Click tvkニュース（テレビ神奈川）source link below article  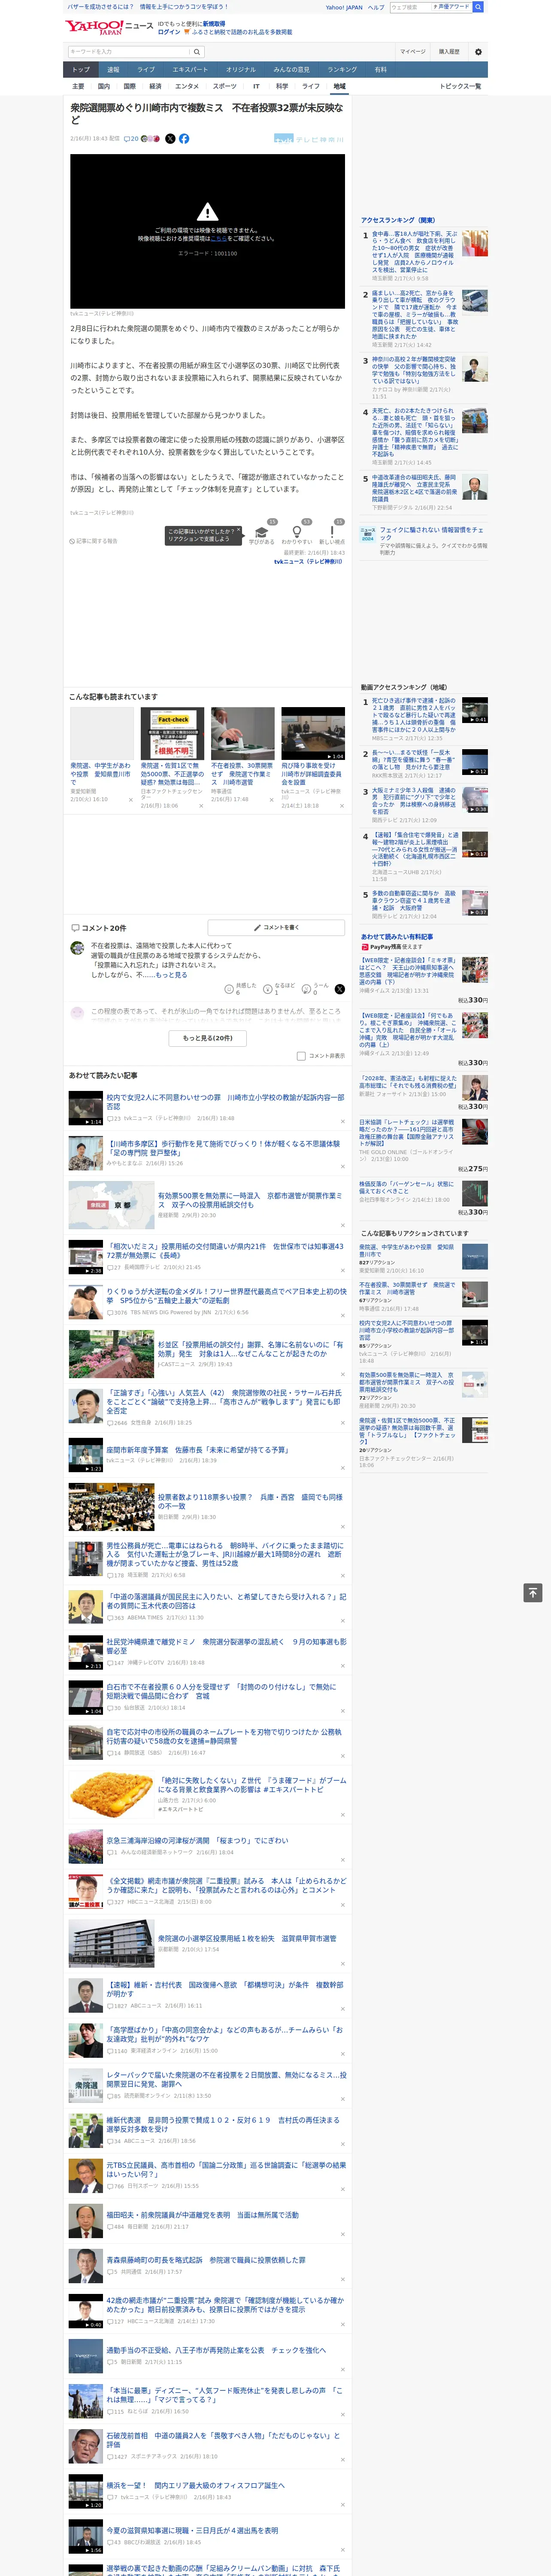(308, 561)
